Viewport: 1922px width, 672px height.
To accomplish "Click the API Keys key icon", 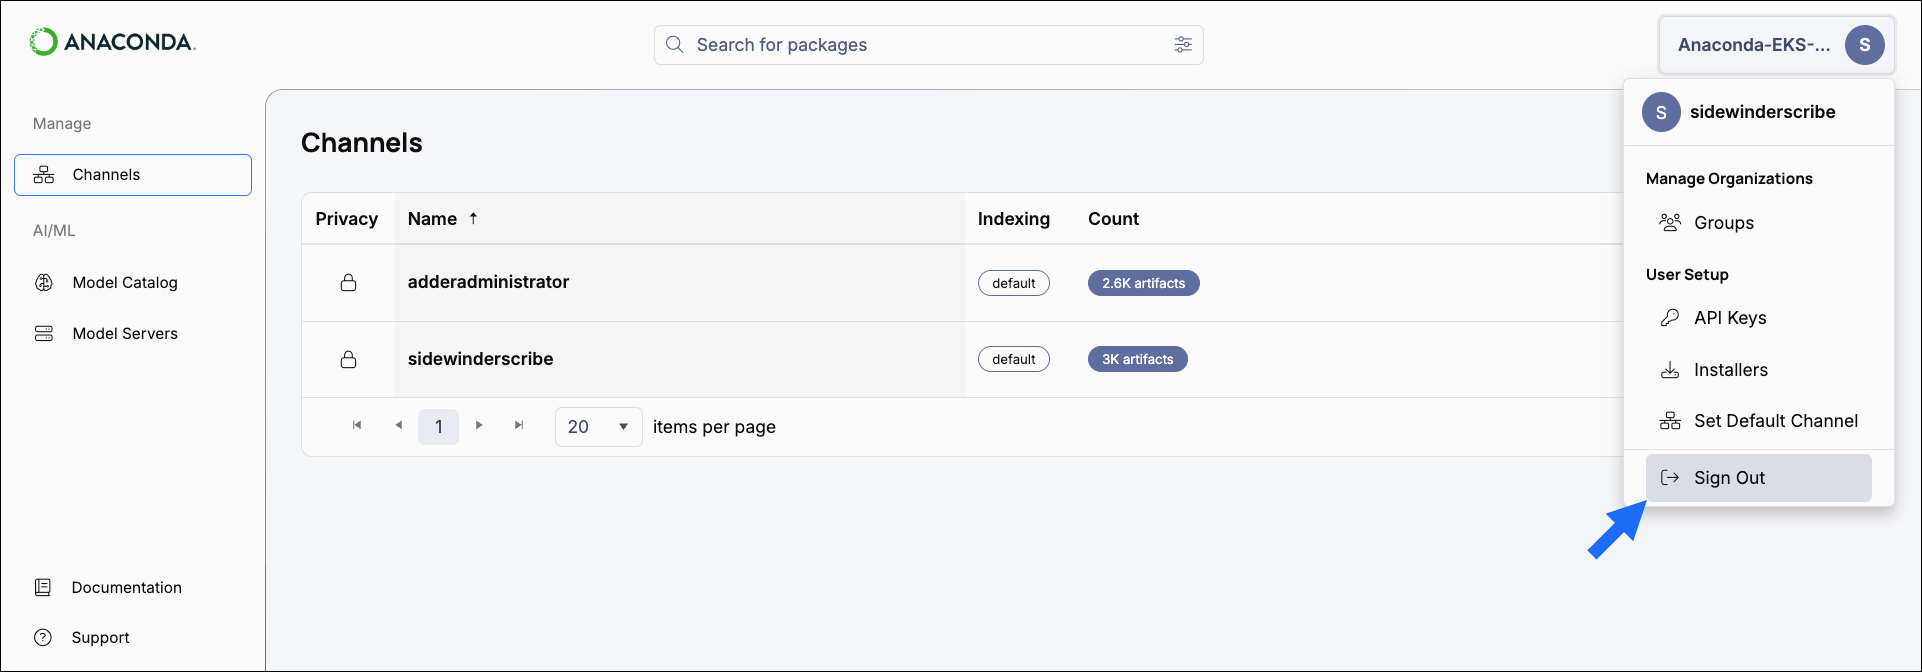I will [1670, 318].
